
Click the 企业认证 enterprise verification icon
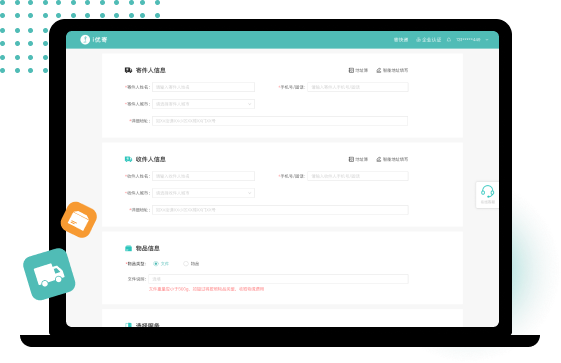(418, 40)
